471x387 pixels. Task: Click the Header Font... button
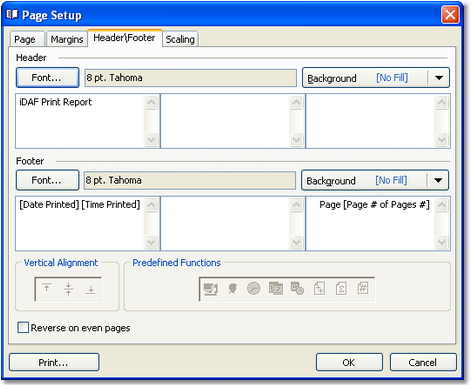coord(47,78)
